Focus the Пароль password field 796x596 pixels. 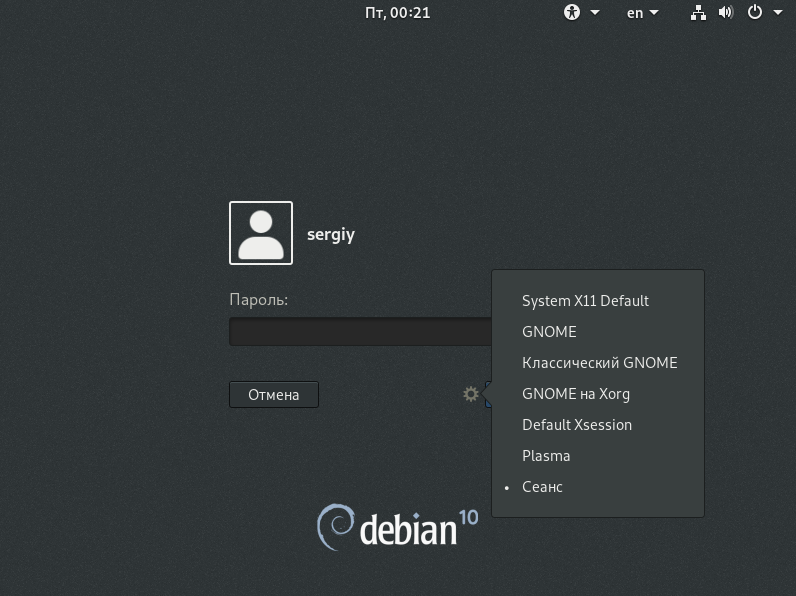point(360,332)
